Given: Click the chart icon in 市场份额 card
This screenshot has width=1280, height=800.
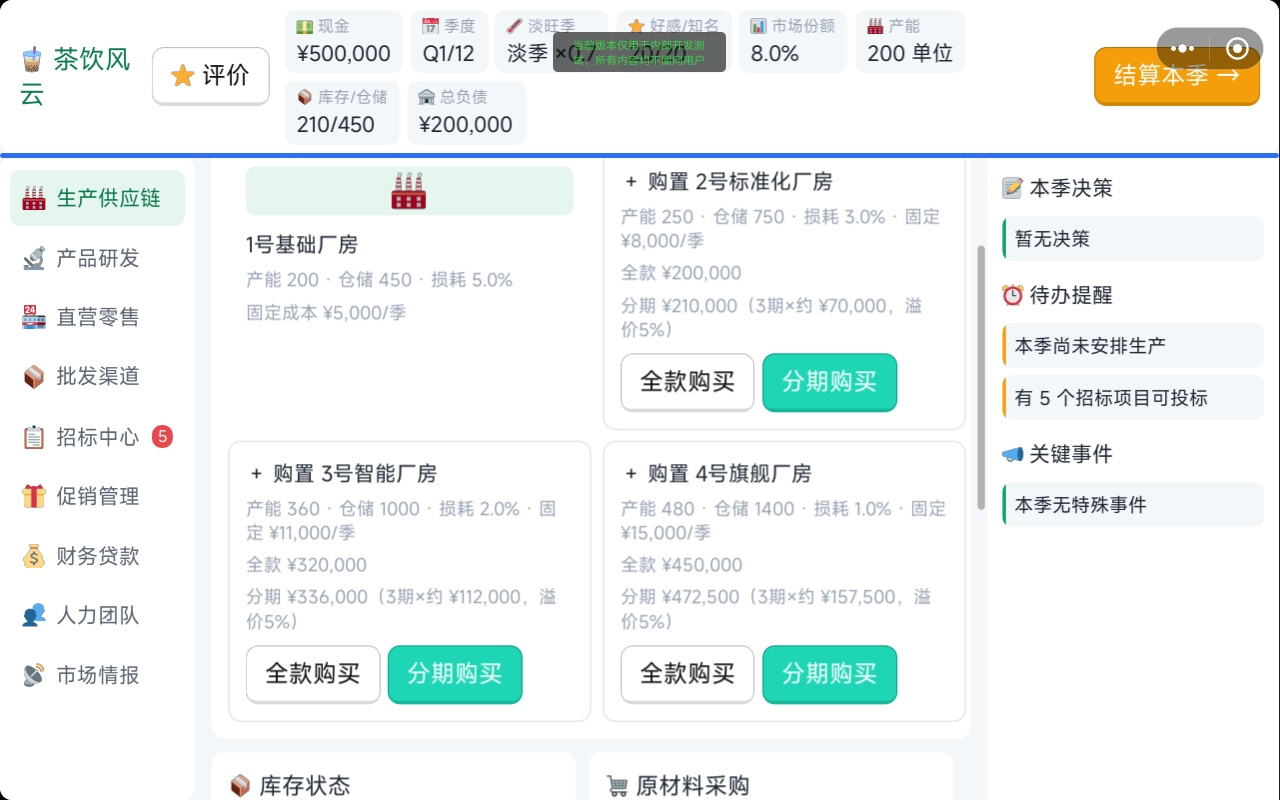Looking at the screenshot, I should [759, 27].
